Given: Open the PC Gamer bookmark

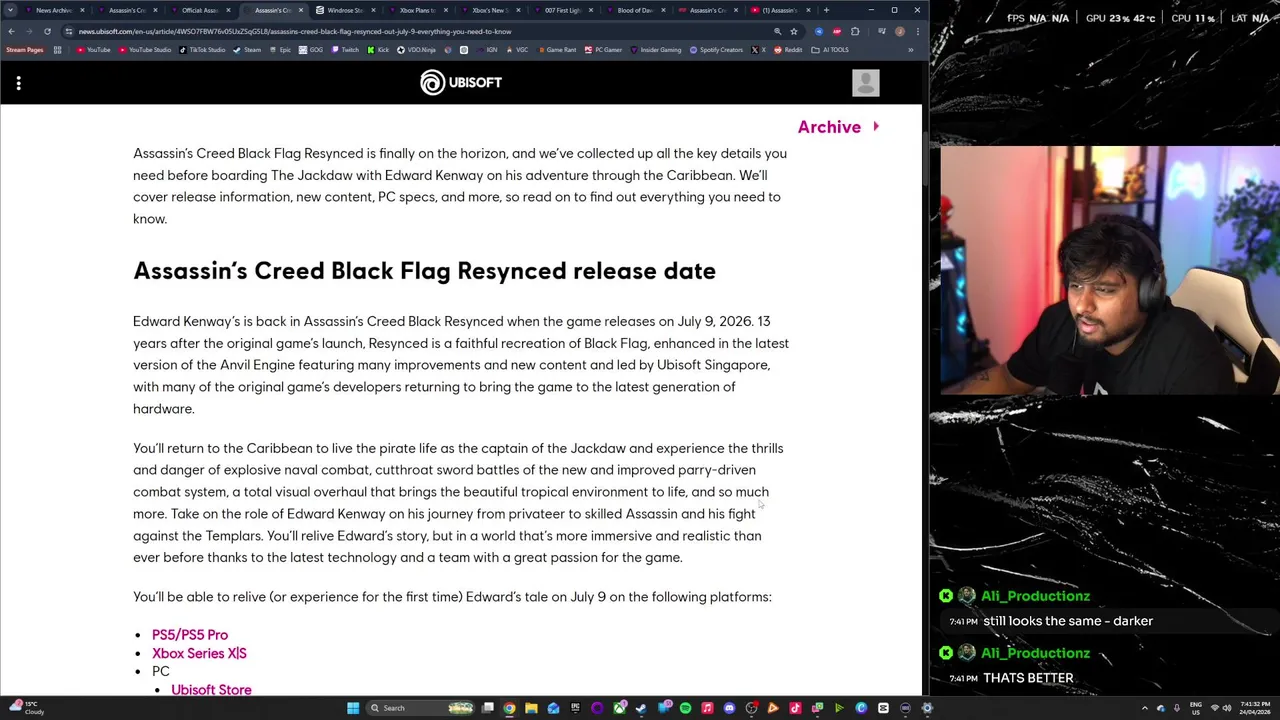Looking at the screenshot, I should pyautogui.click(x=603, y=50).
